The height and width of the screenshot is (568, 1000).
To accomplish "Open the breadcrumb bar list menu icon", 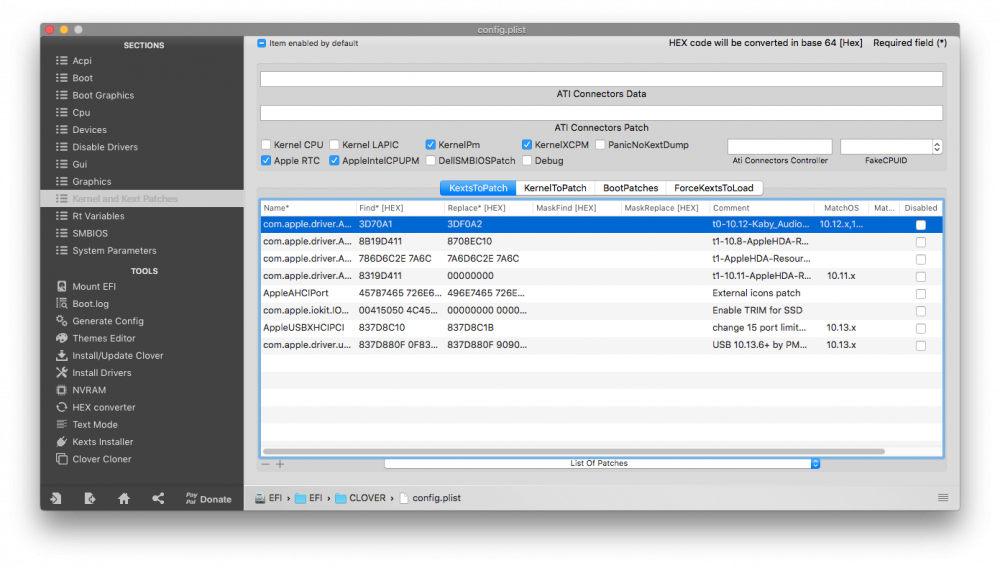I will coord(943,498).
